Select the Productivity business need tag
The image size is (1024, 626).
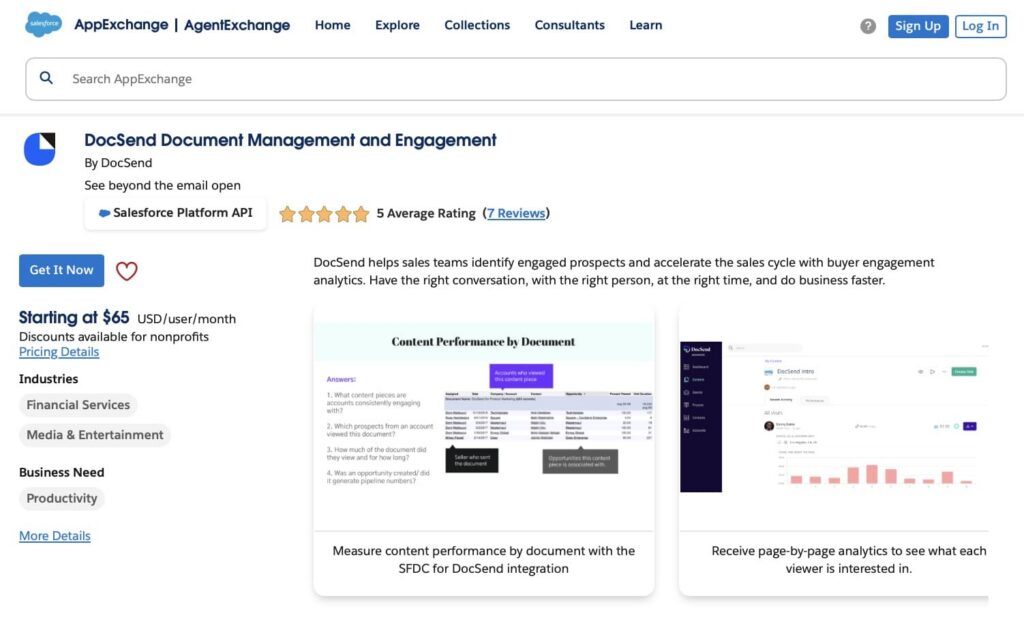click(x=61, y=498)
